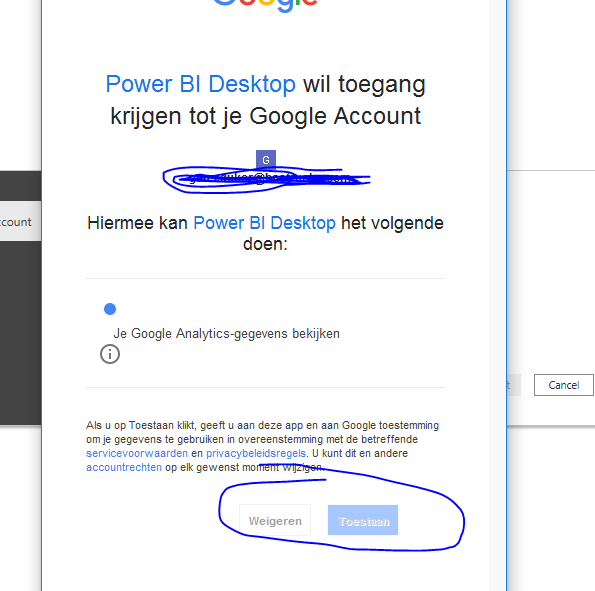This screenshot has width=595, height=591.
Task: Select the partially visible account tab behind dialog
Action: pyautogui.click(x=20, y=221)
